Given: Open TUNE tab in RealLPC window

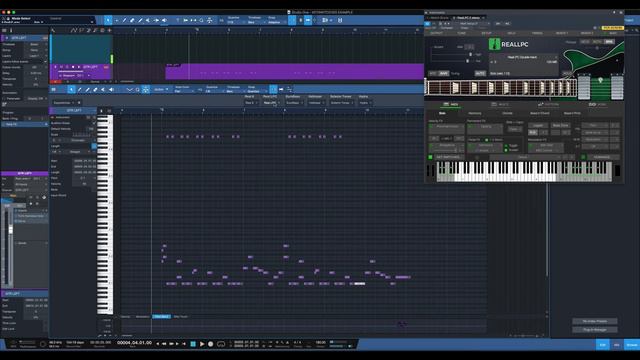Looking at the screenshot, I should pos(461,33).
